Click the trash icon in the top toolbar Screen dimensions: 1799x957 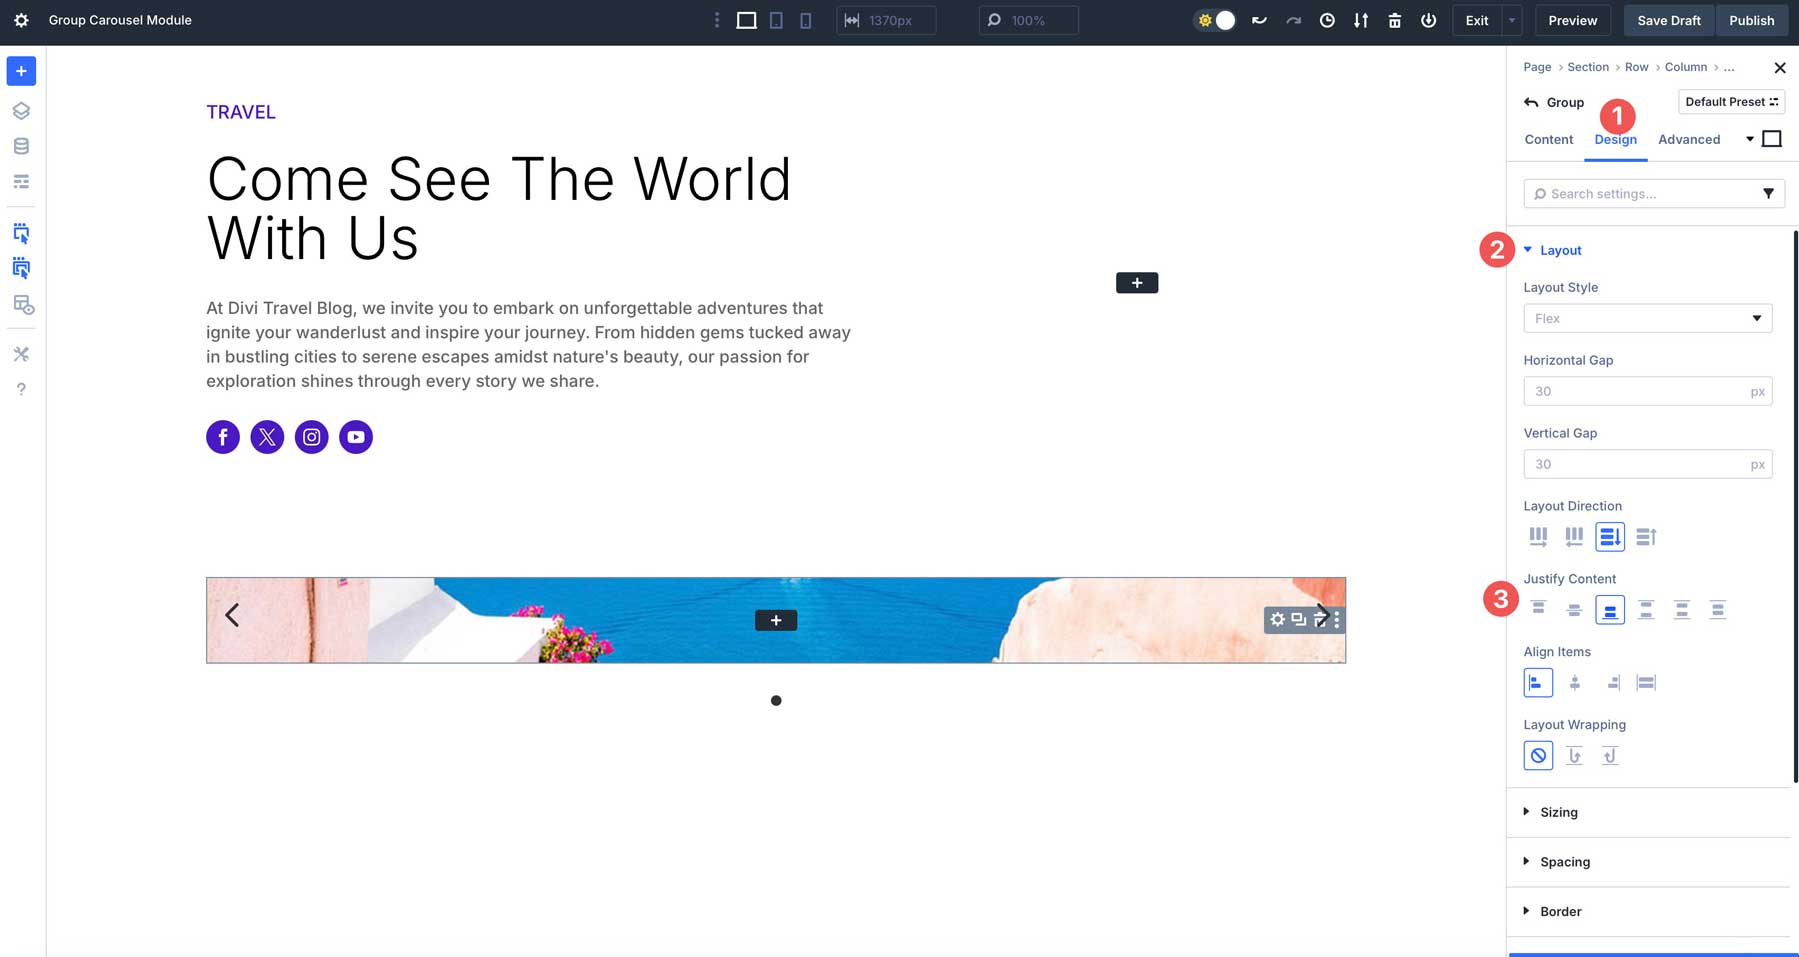[x=1394, y=20]
